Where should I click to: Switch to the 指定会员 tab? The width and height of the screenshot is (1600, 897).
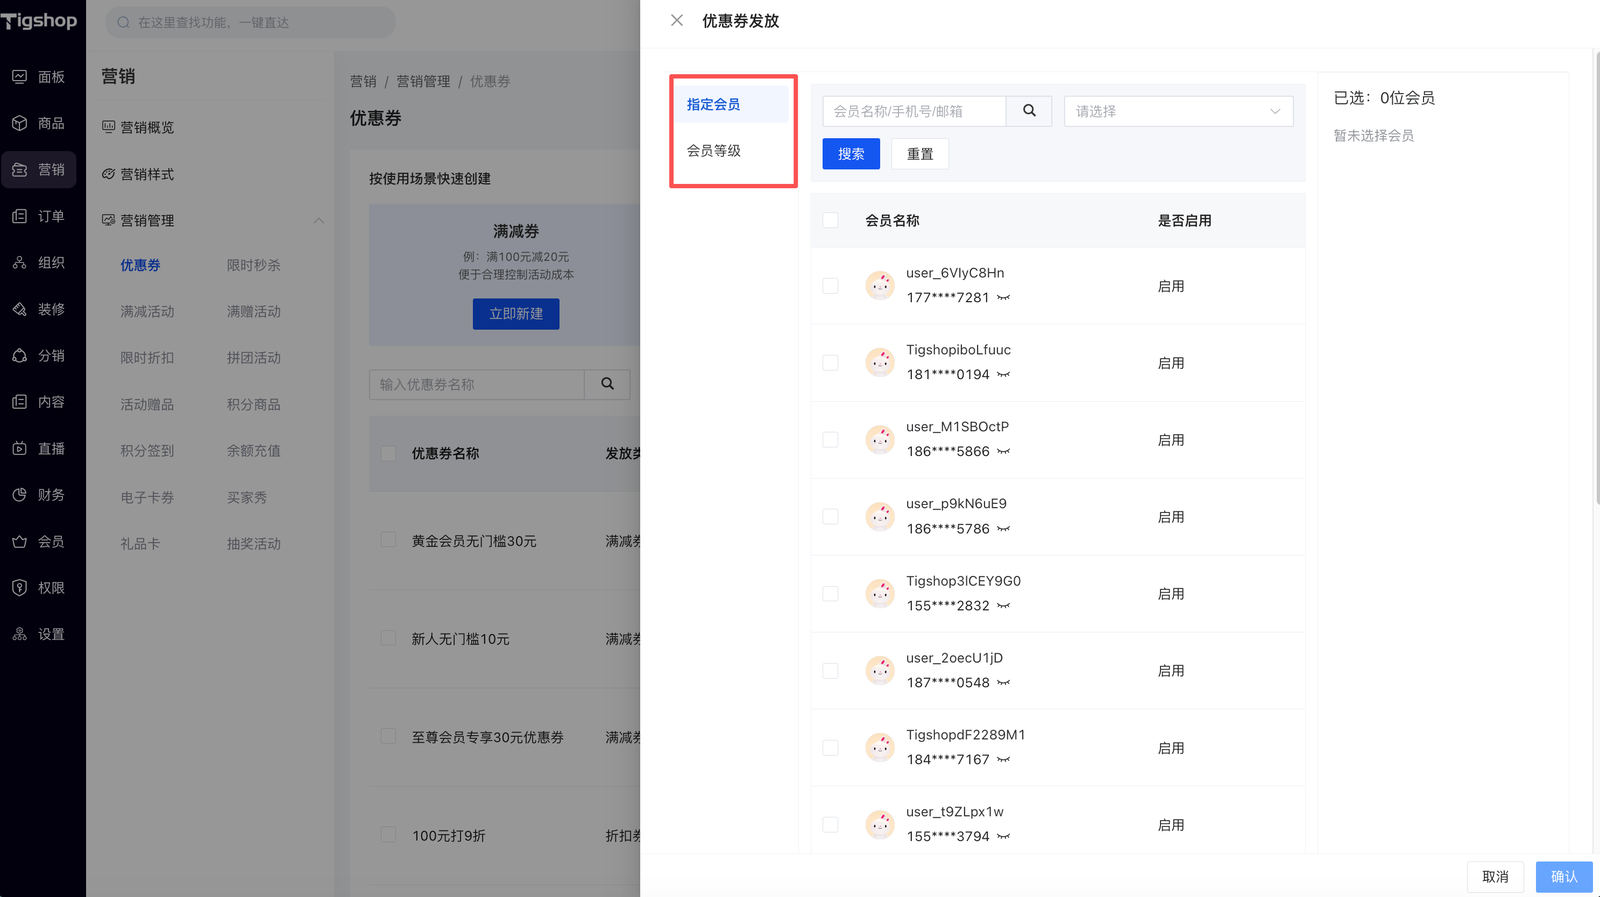[714, 105]
